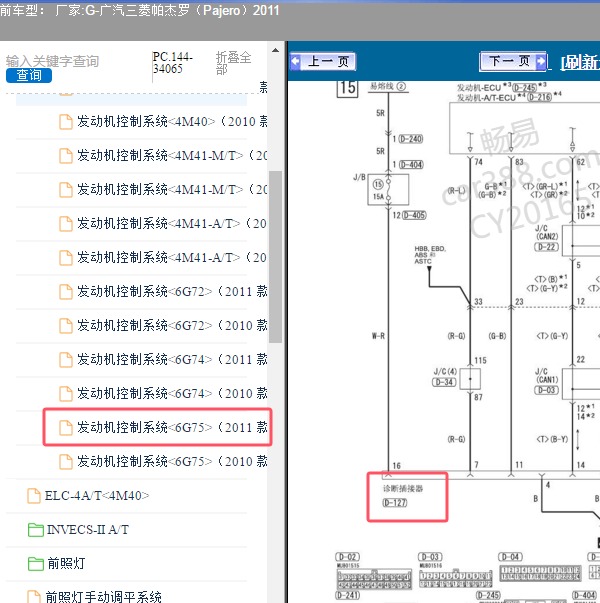Click the 15A fuse symbol in J/B

pyautogui.click(x=388, y=189)
